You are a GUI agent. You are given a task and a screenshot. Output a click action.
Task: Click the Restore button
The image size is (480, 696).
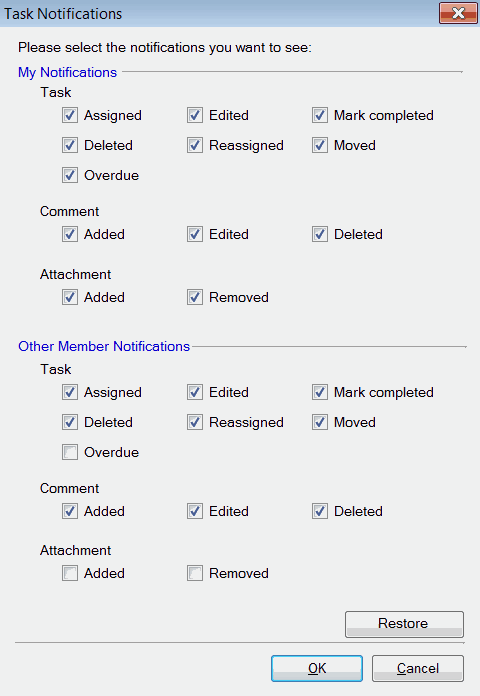pos(405,624)
